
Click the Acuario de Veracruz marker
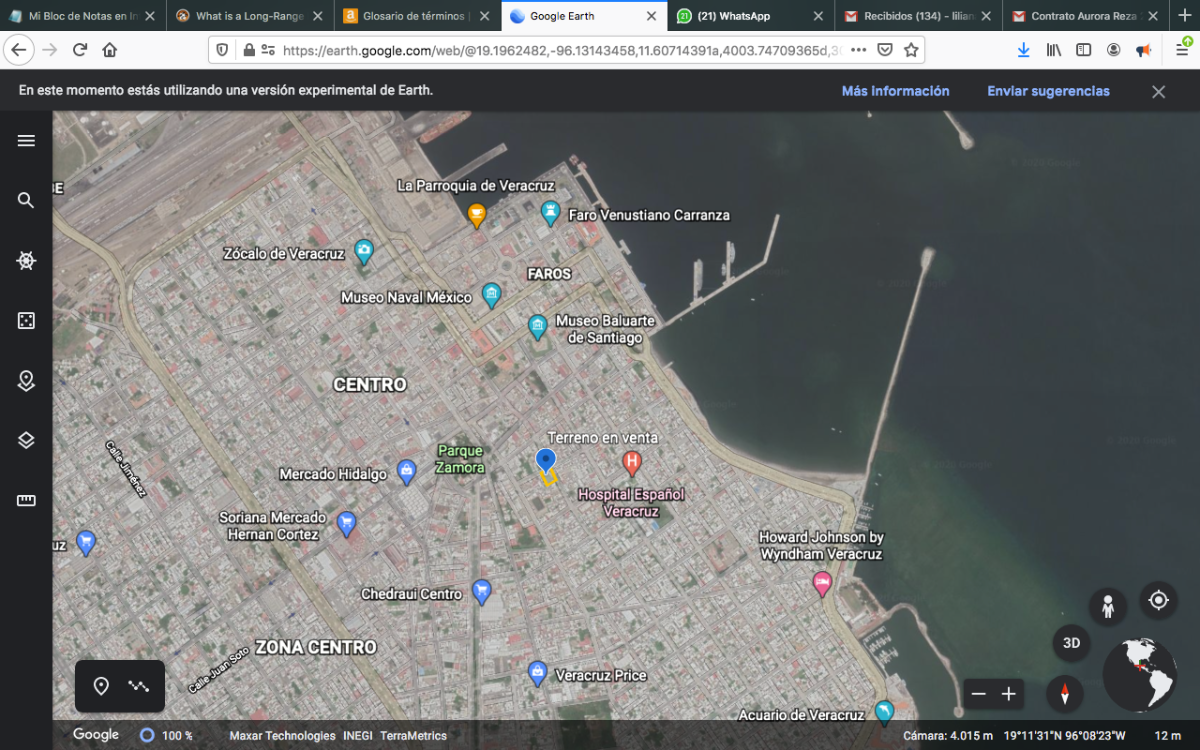[x=884, y=711]
